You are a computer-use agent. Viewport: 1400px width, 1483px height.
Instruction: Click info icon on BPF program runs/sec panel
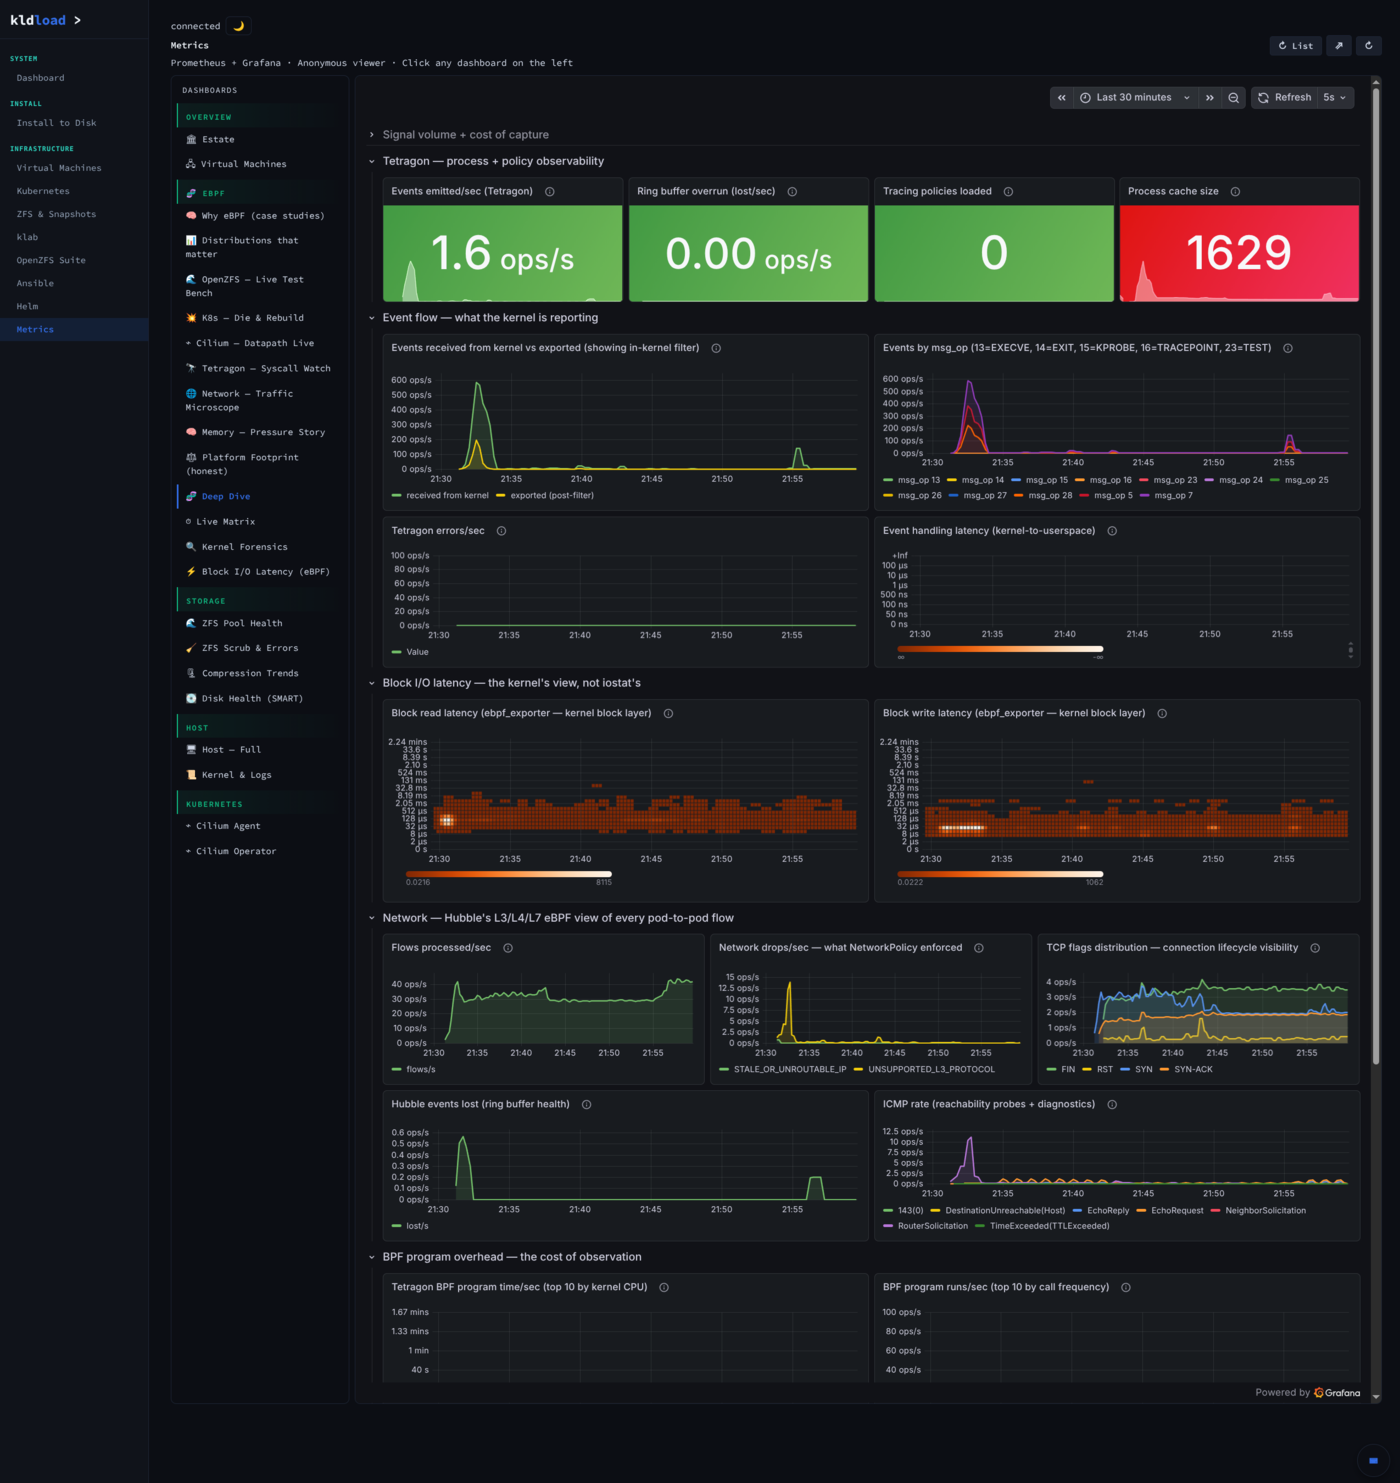pyautogui.click(x=1126, y=1288)
